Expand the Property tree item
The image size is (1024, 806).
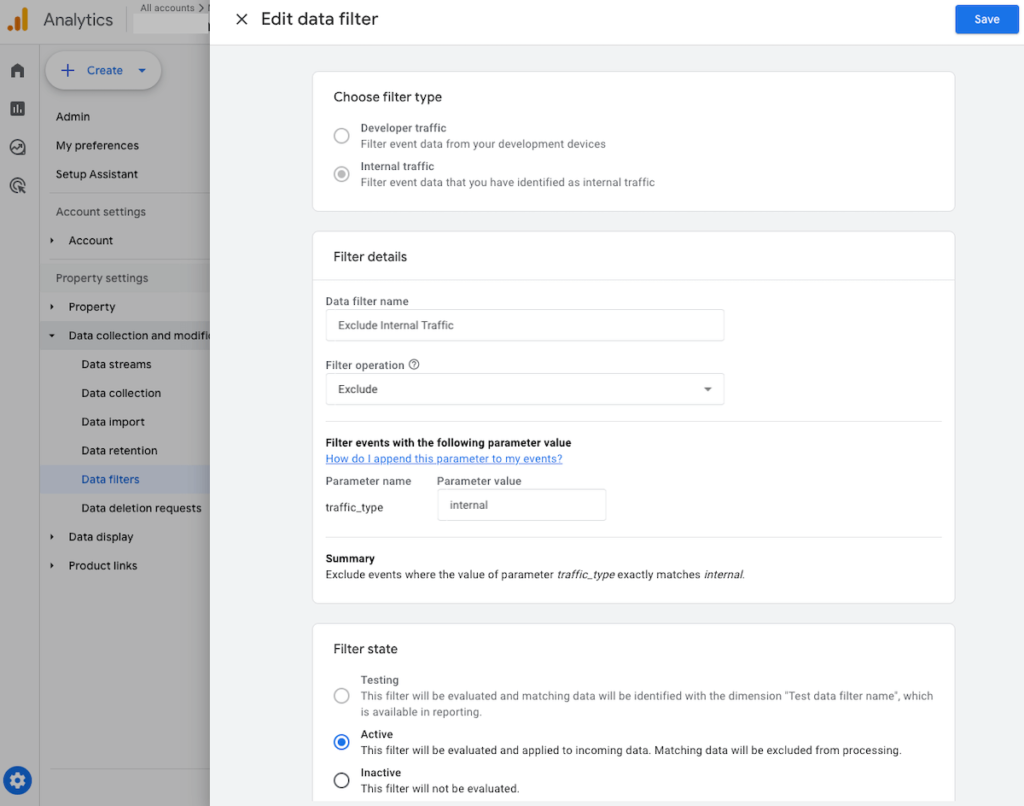(52, 306)
